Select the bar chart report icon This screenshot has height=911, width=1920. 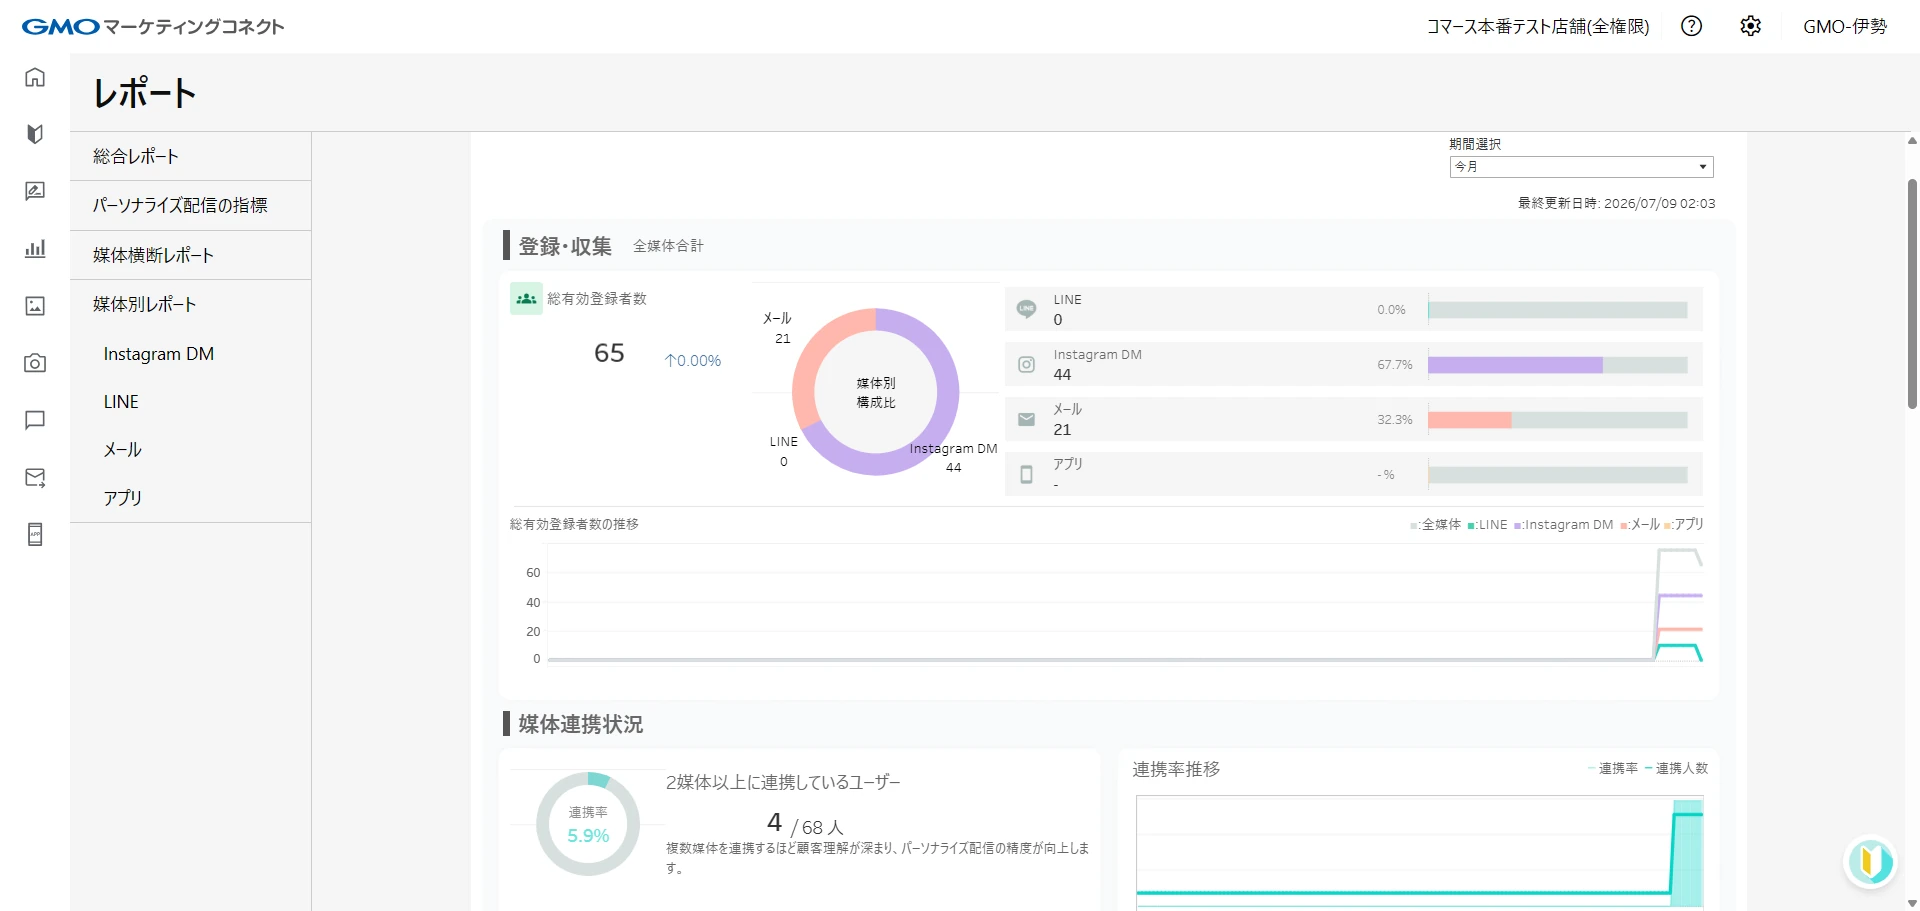coord(35,248)
